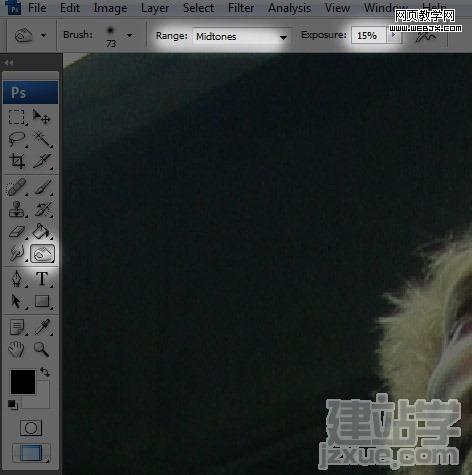Reset default foreground and background colors

[x=13, y=405]
